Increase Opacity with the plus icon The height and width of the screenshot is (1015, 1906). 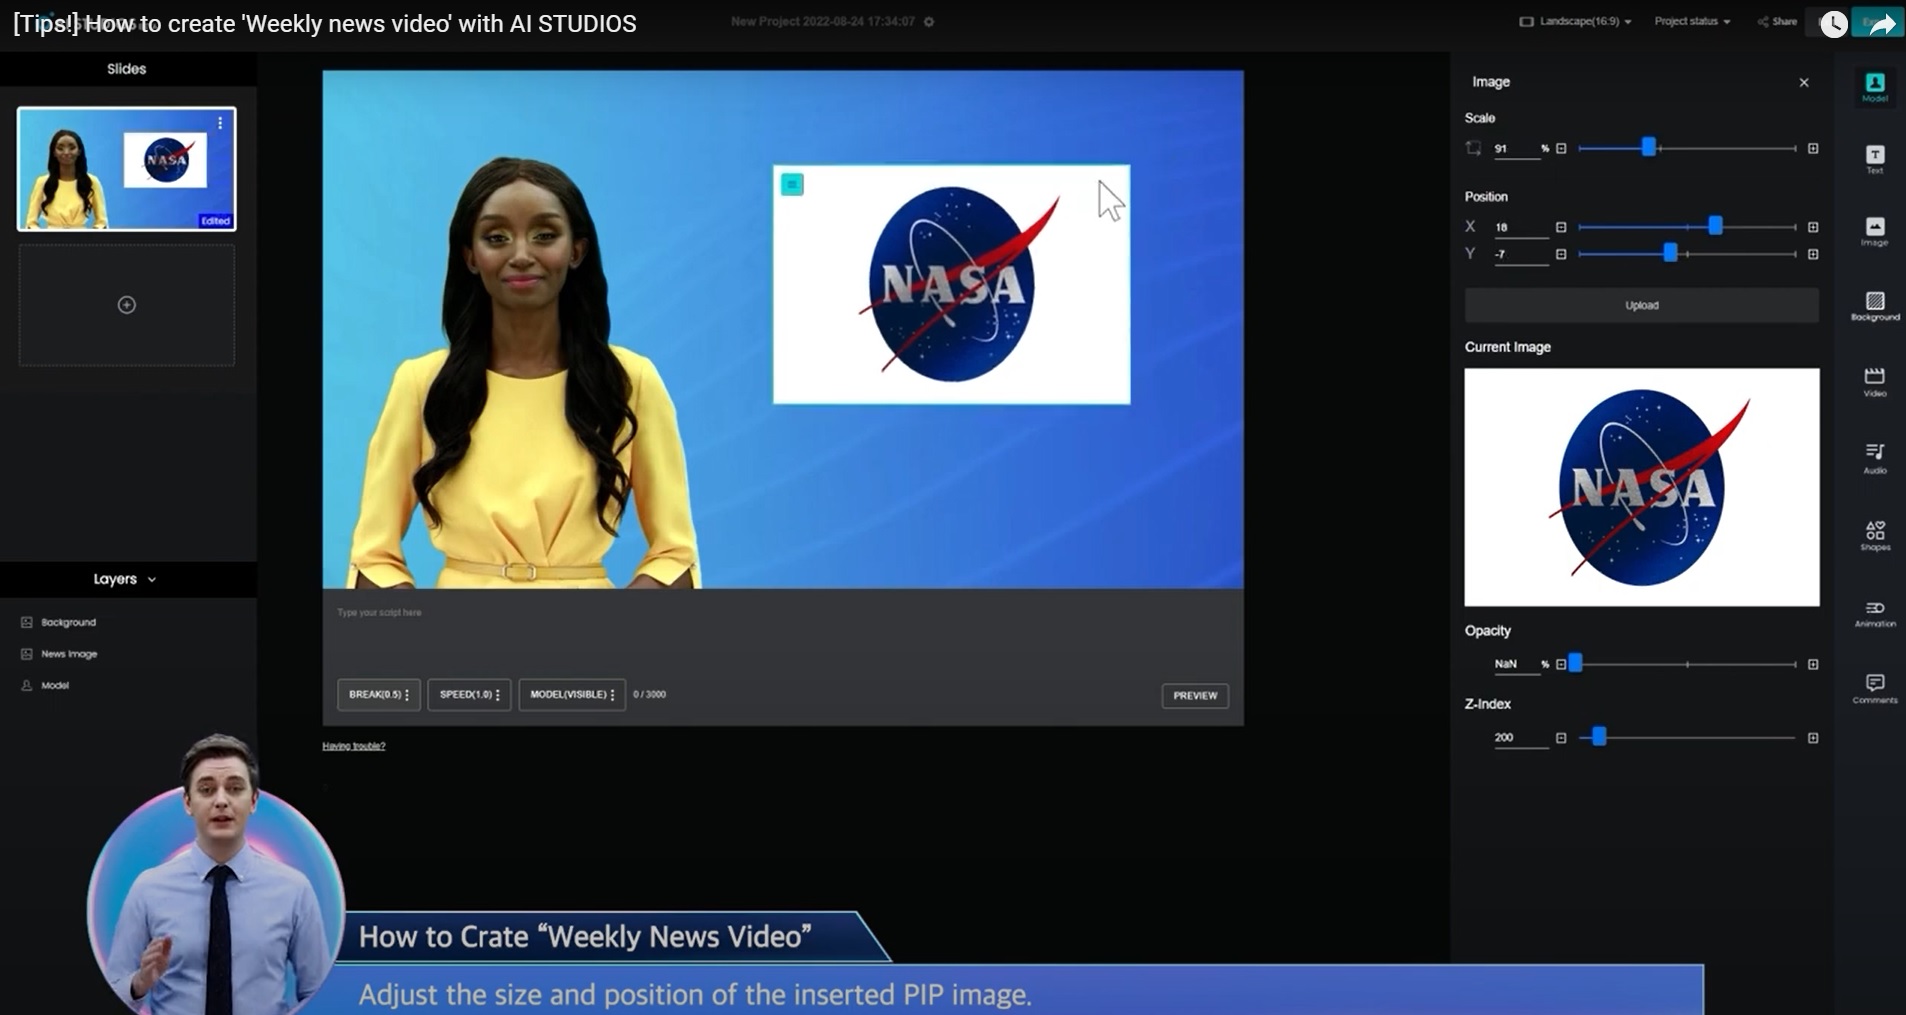pyautogui.click(x=1813, y=664)
